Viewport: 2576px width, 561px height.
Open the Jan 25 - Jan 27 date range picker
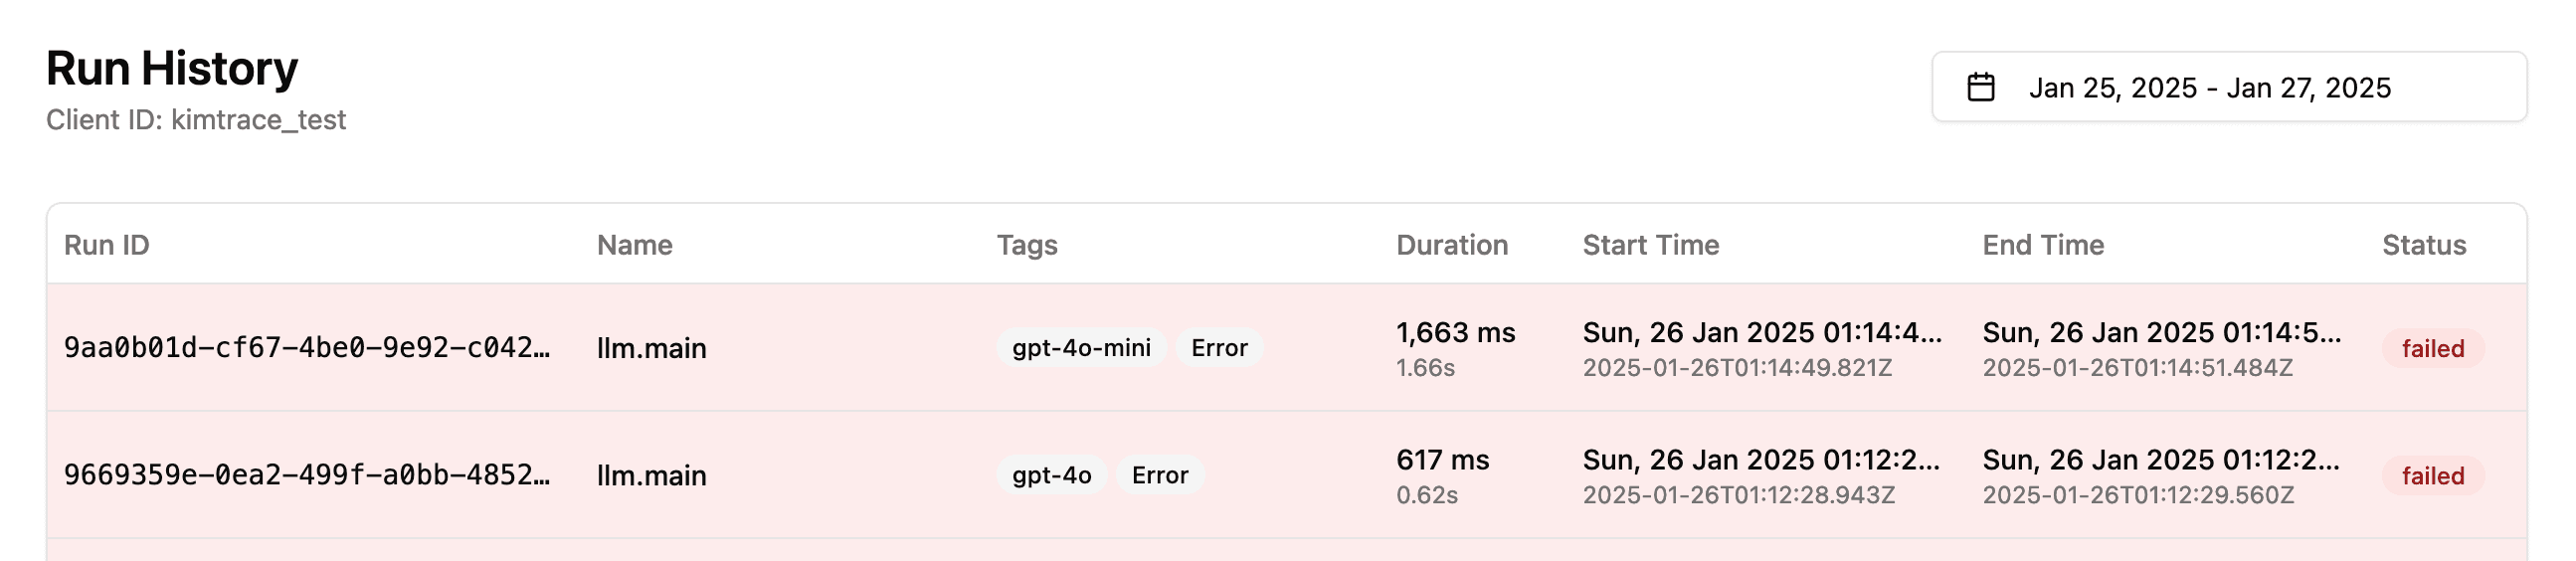[2229, 87]
